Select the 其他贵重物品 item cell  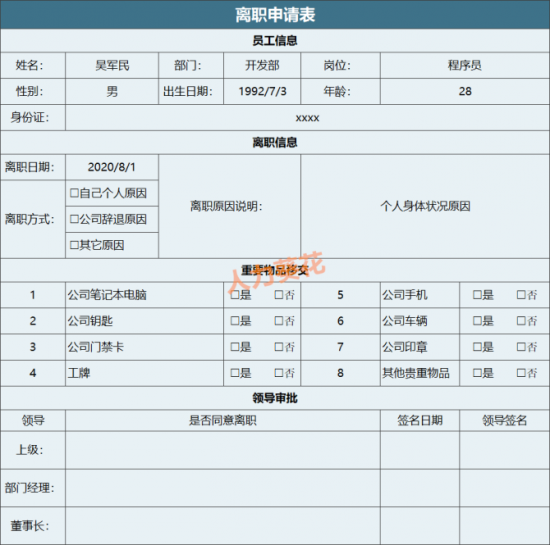coord(420,373)
